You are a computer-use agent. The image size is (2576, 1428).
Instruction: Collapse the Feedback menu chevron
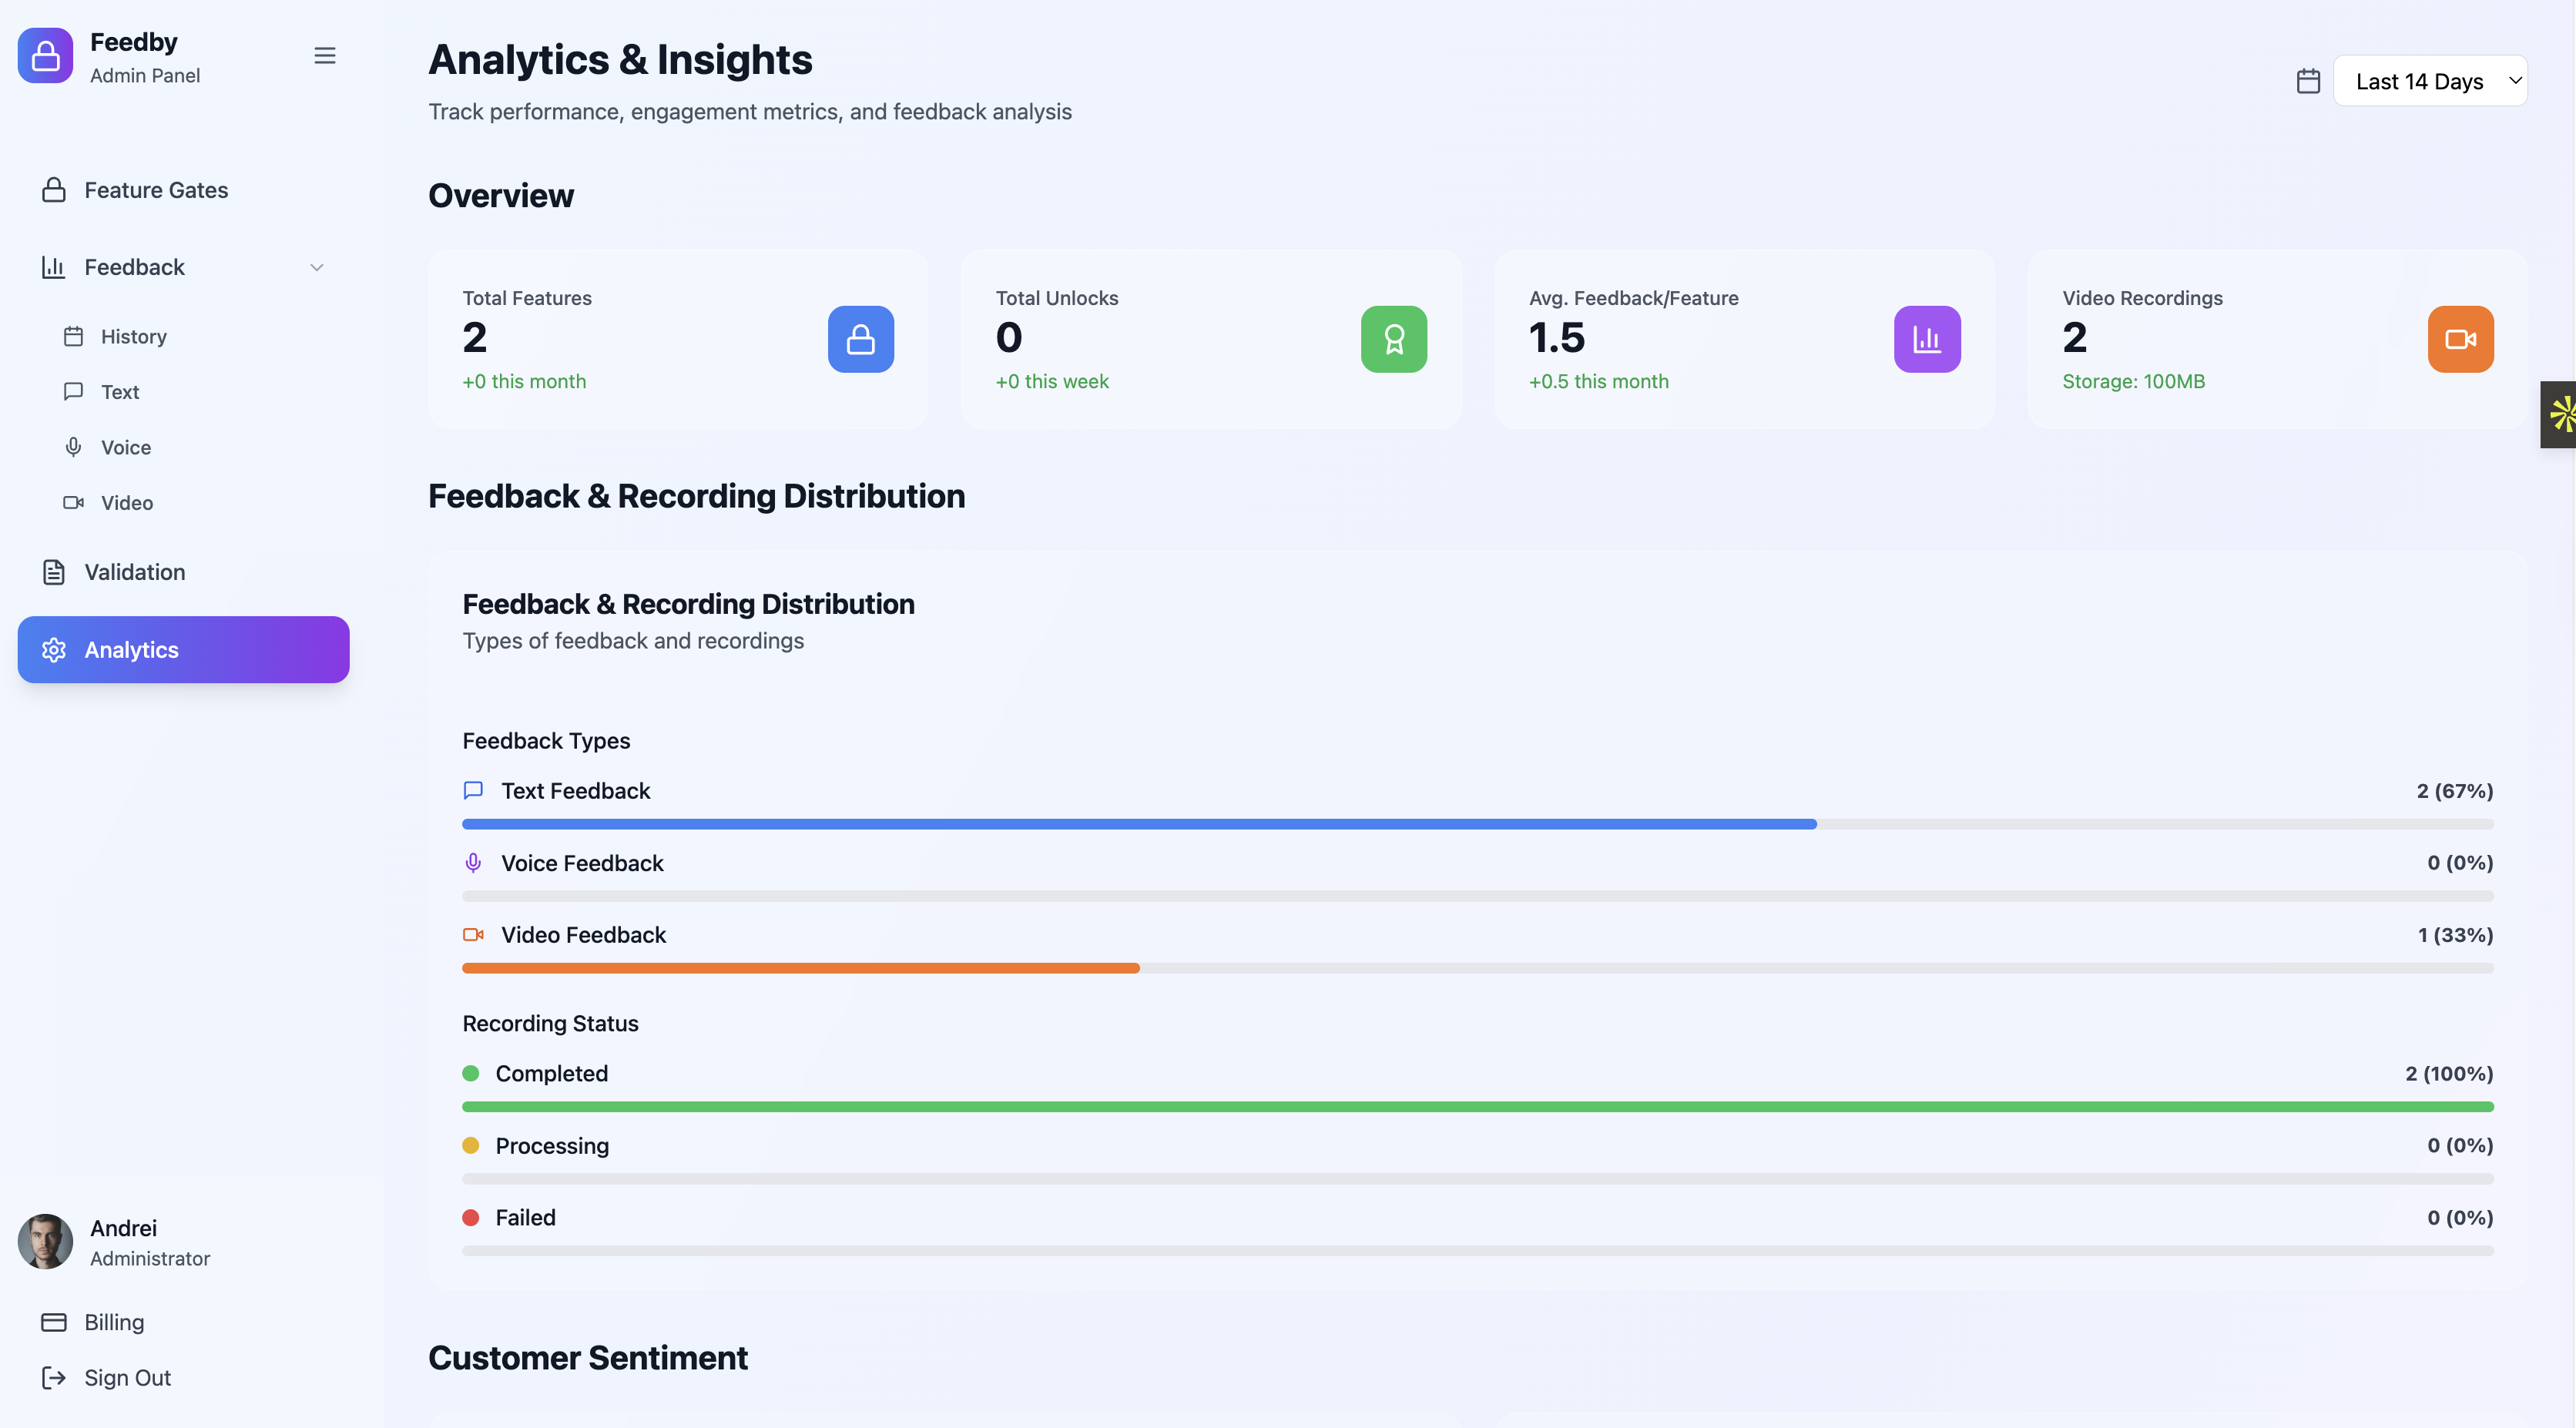pyautogui.click(x=317, y=267)
